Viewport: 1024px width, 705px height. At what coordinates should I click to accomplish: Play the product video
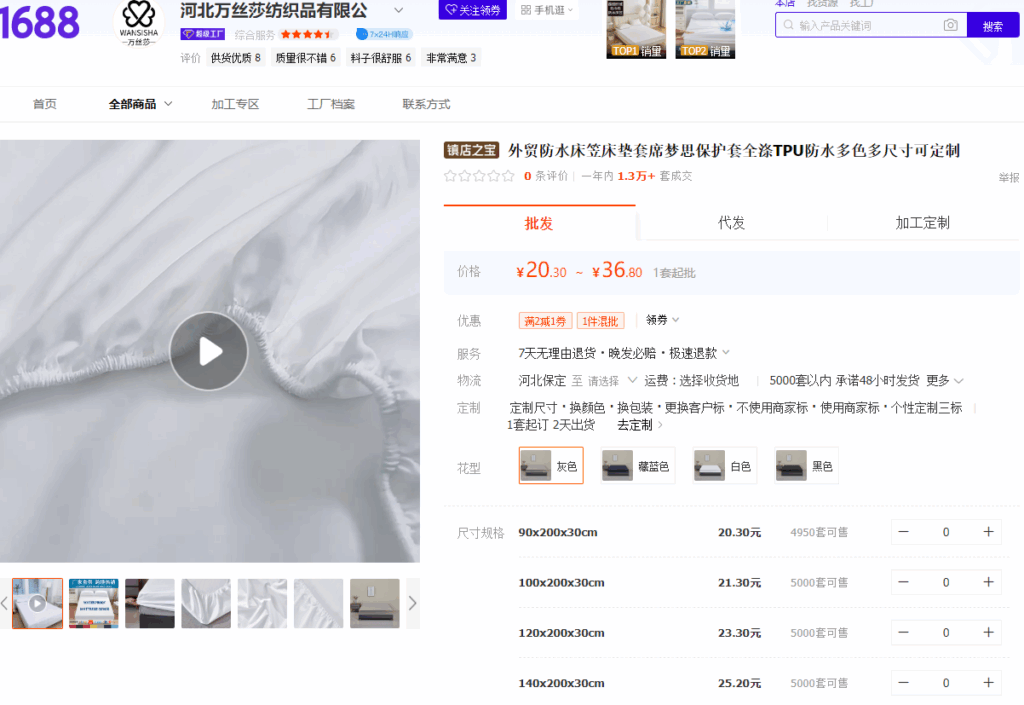(x=209, y=351)
